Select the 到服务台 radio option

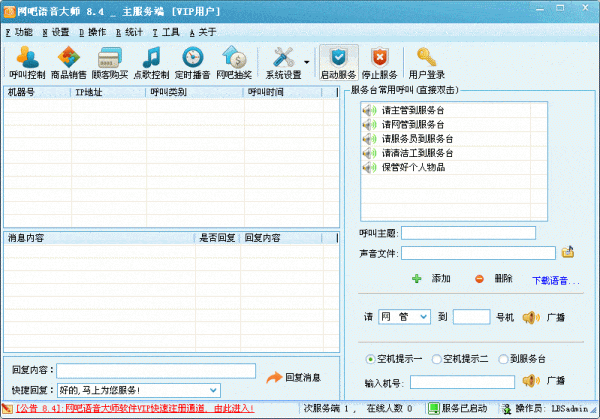[x=502, y=359]
